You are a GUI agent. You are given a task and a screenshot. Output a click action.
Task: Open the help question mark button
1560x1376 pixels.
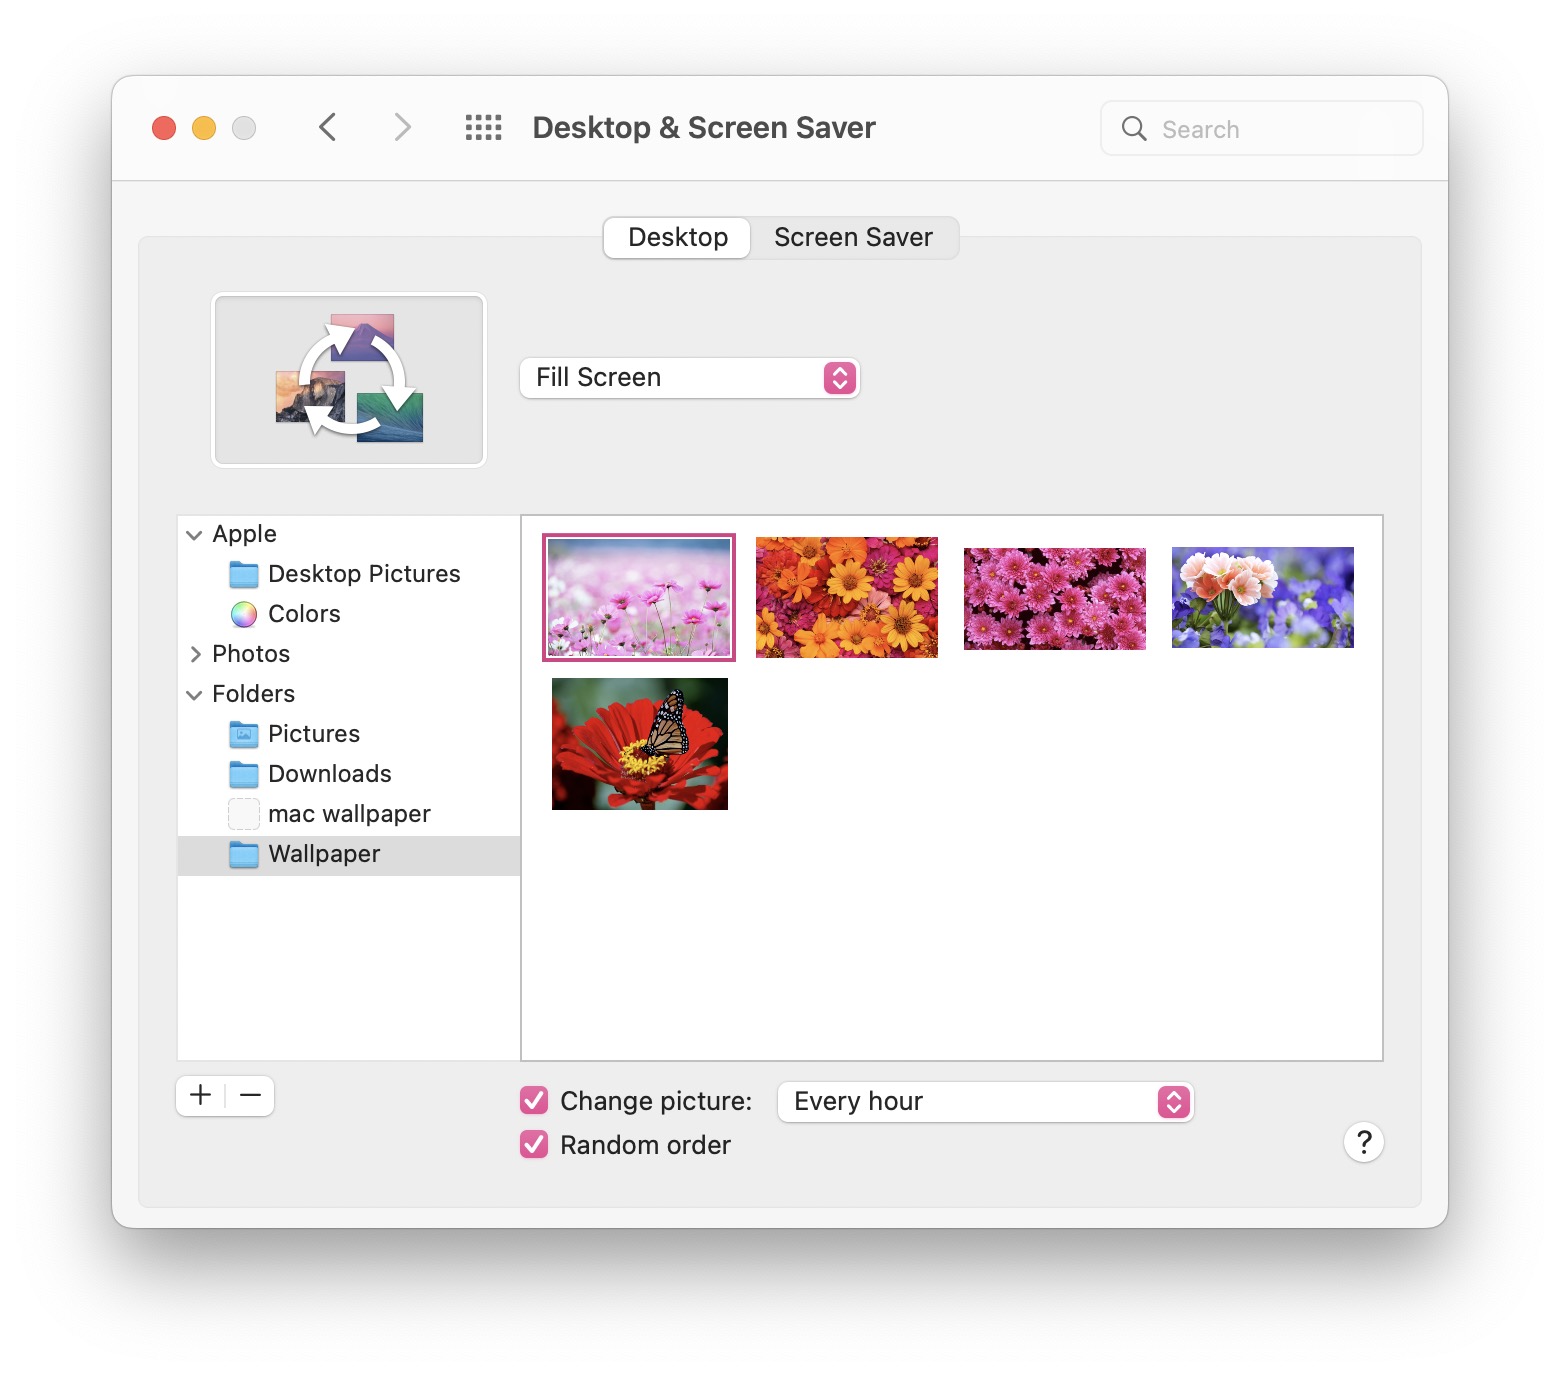click(x=1363, y=1142)
